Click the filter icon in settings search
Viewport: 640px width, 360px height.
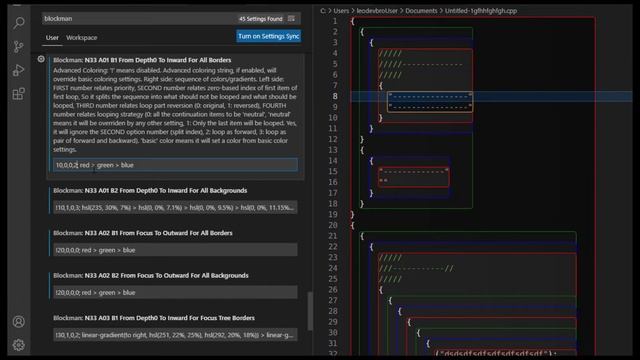pos(291,18)
